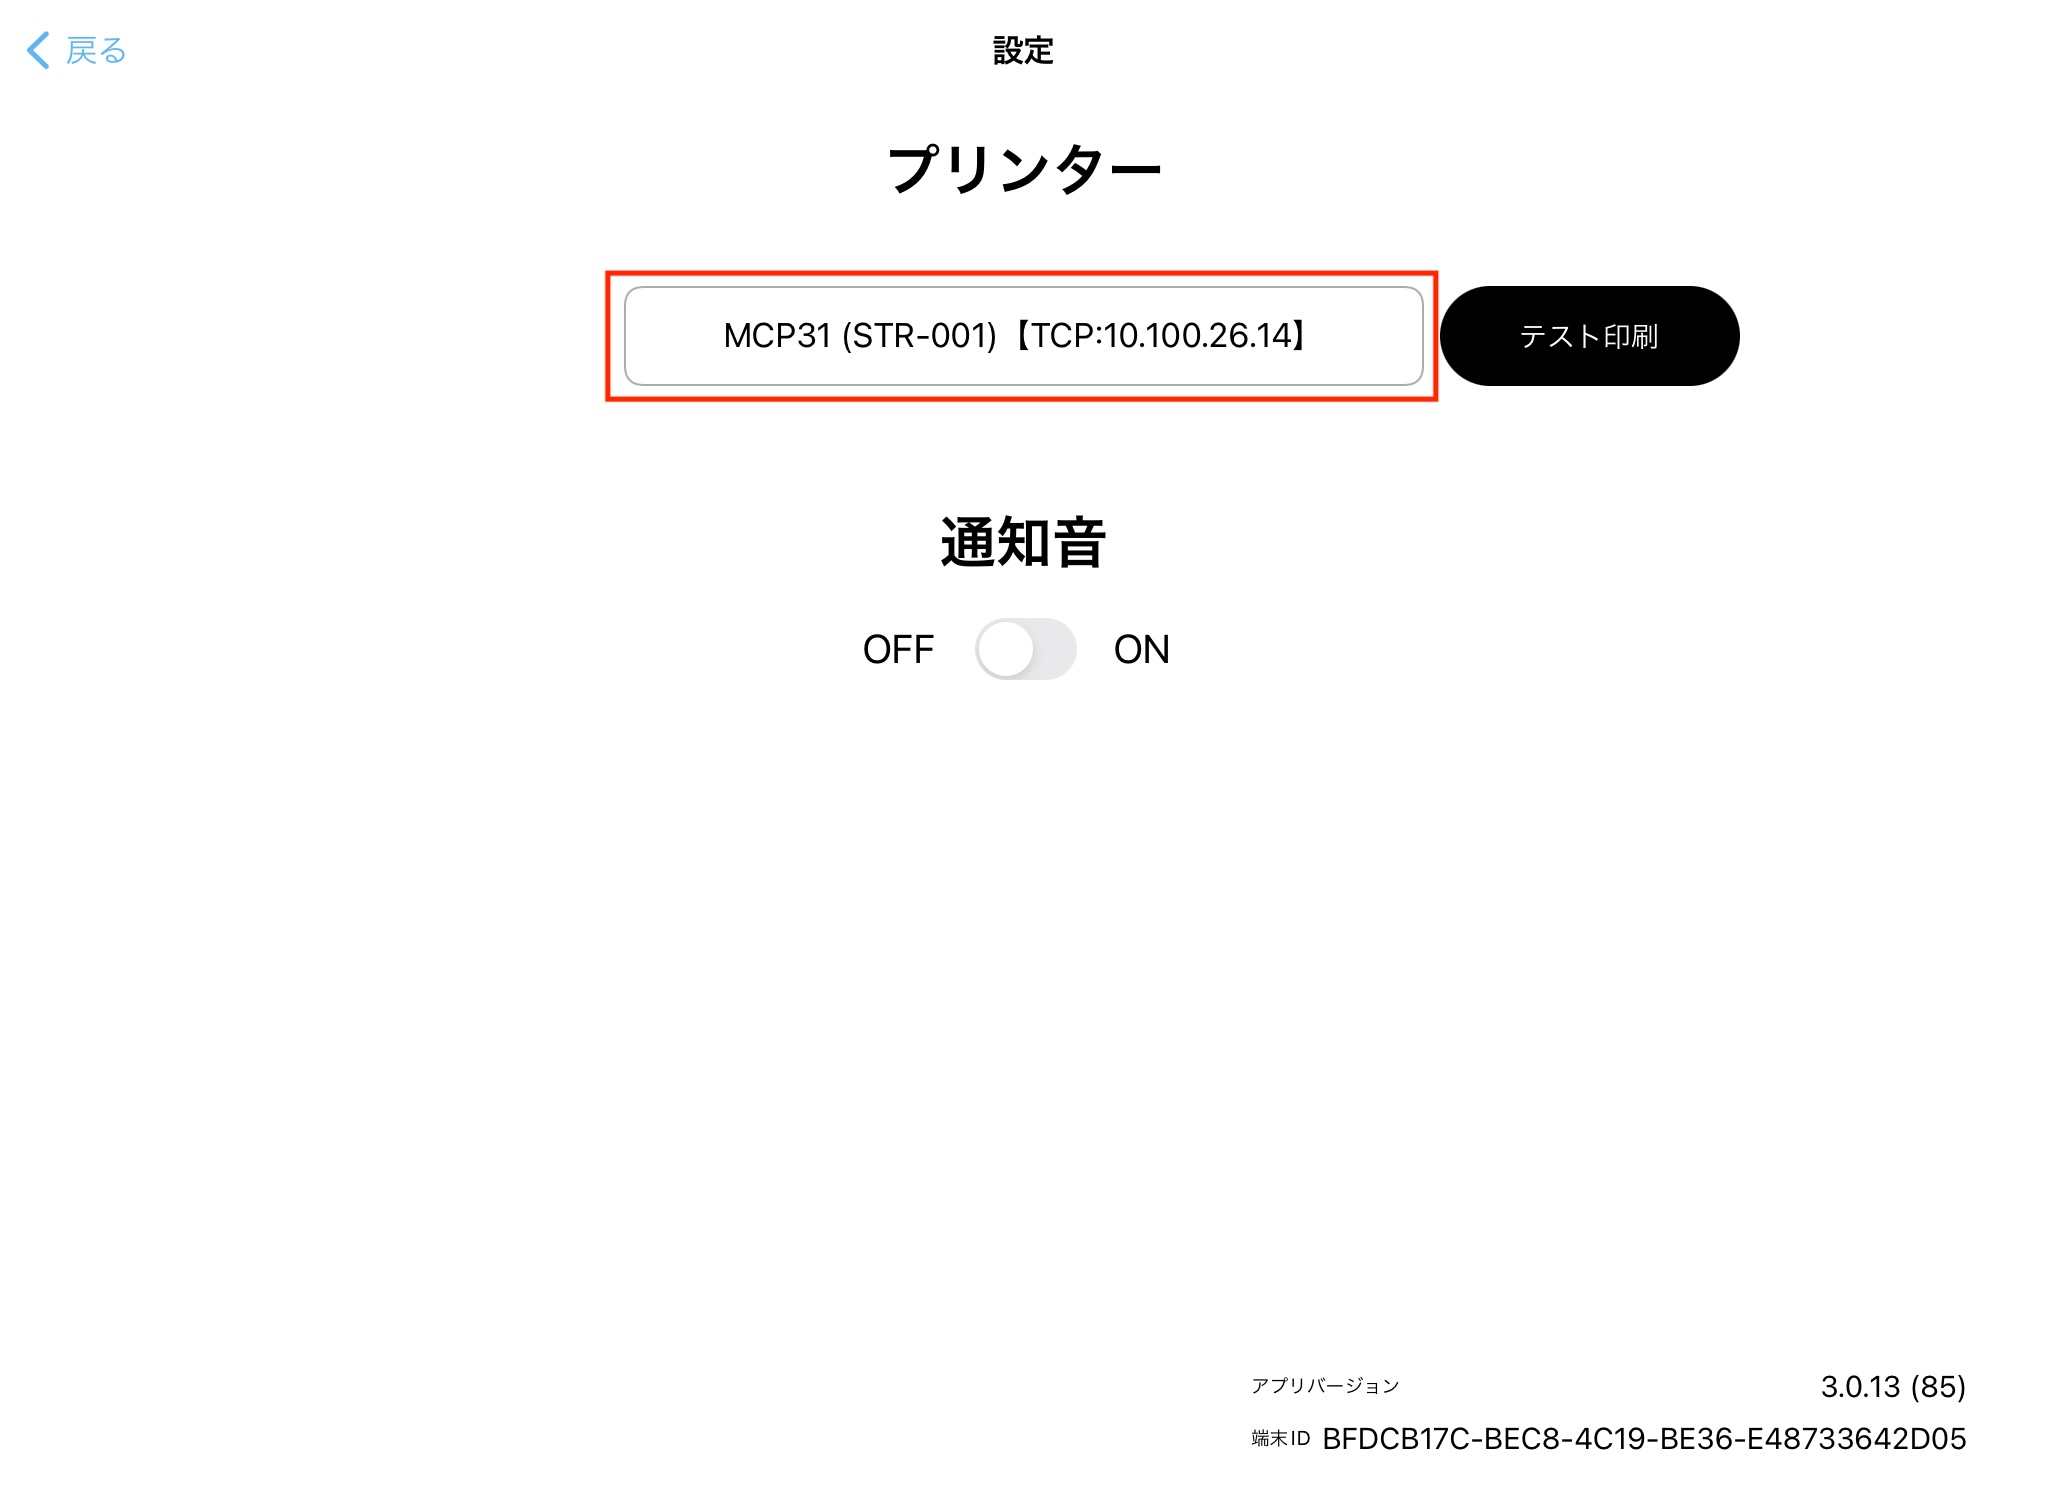The width and height of the screenshot is (2048, 1496).
Task: Click the version number 3.0.13 (85)
Action: pyautogui.click(x=1893, y=1387)
